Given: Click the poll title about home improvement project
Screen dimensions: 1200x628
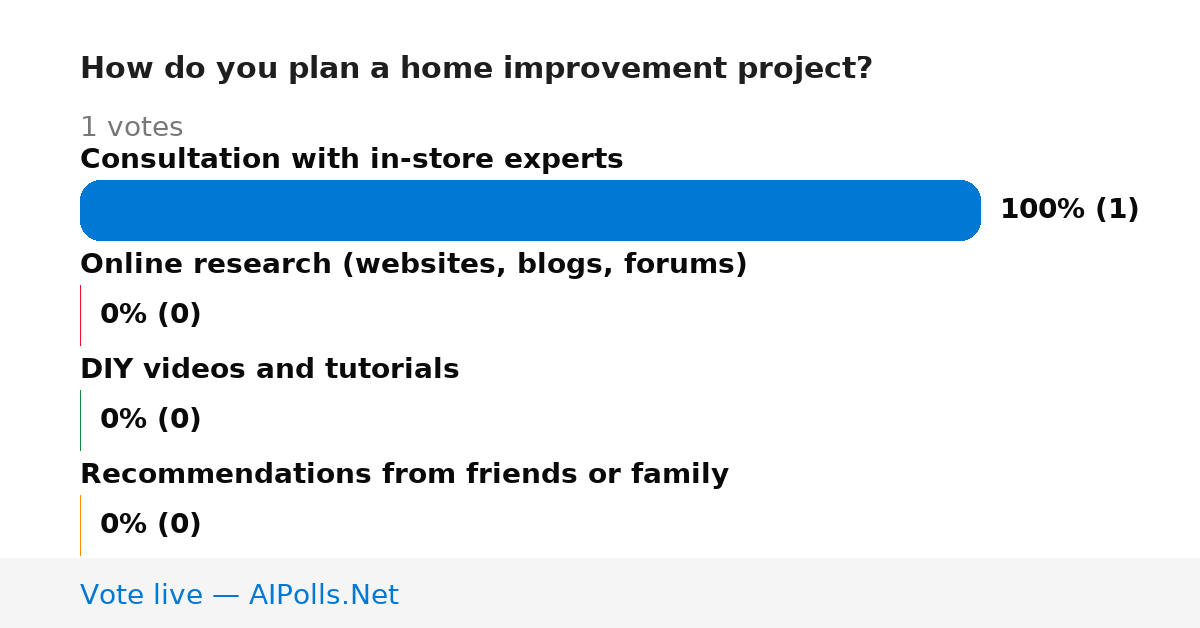Looking at the screenshot, I should point(476,69).
